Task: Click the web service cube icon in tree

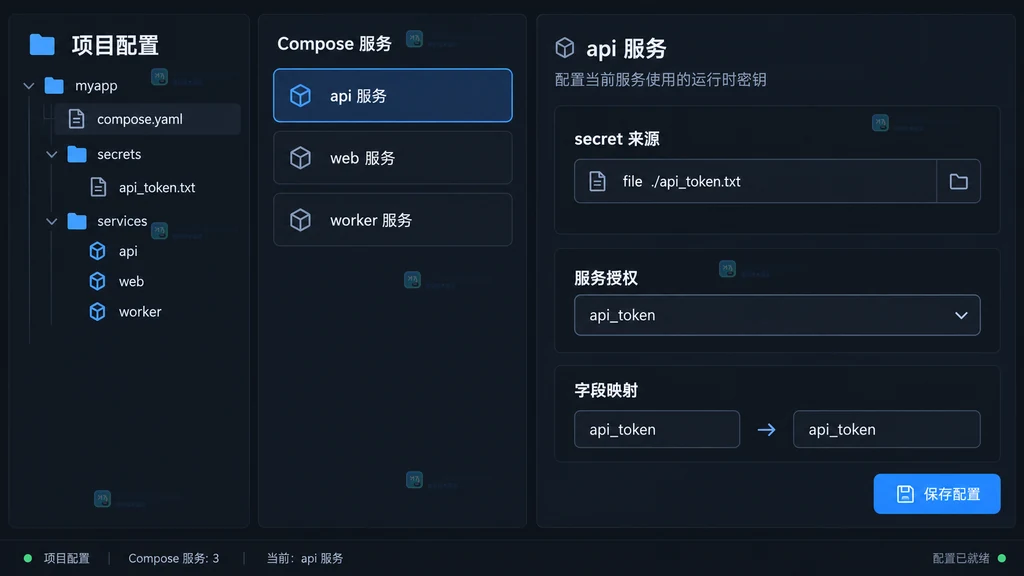Action: tap(97, 281)
